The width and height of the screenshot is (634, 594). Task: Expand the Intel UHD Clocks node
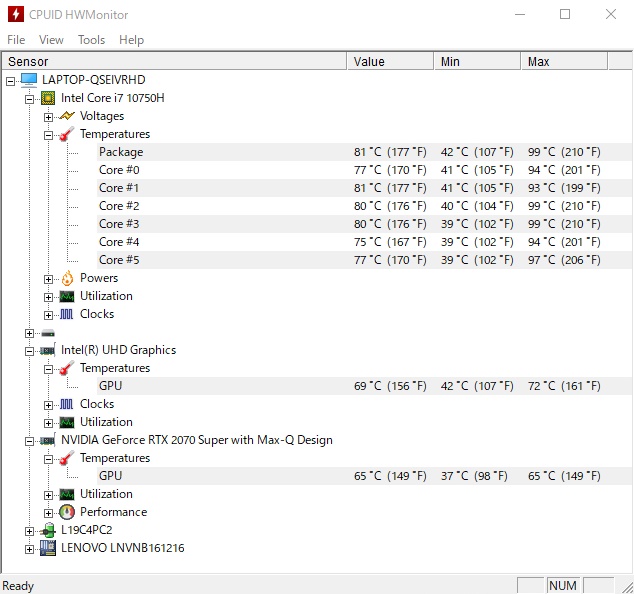pyautogui.click(x=49, y=405)
